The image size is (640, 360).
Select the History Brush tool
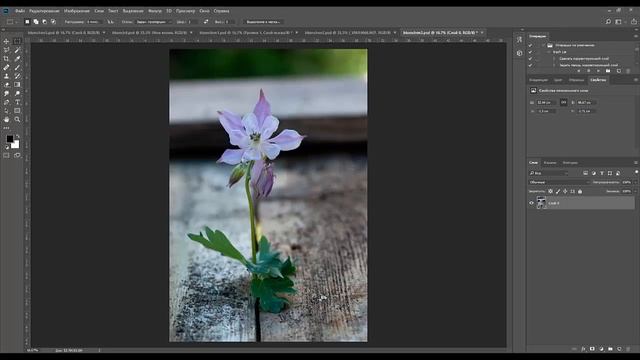point(17,76)
